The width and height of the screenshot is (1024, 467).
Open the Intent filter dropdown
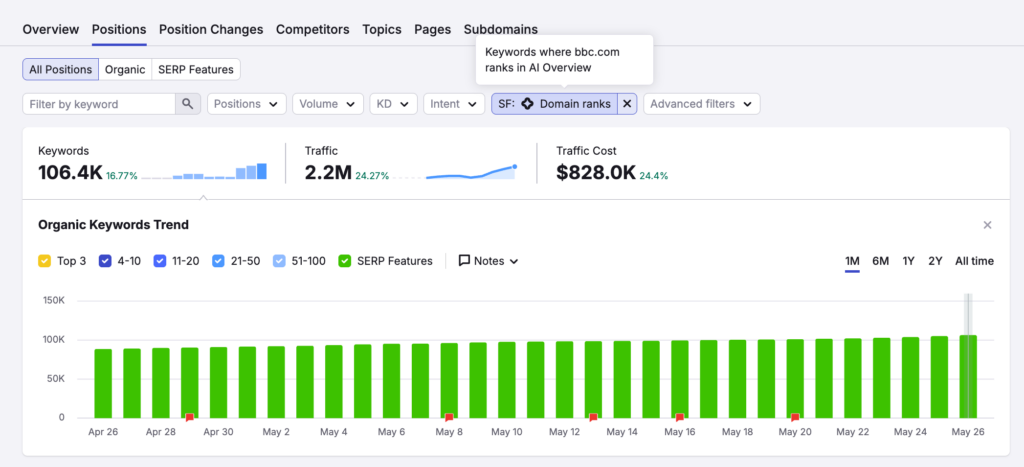[454, 104]
